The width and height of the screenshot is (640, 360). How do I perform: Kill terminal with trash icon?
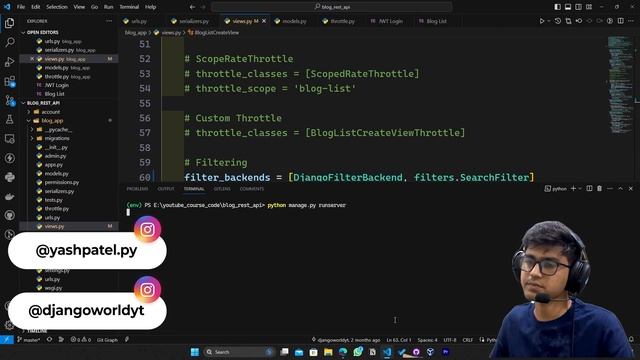[599, 189]
